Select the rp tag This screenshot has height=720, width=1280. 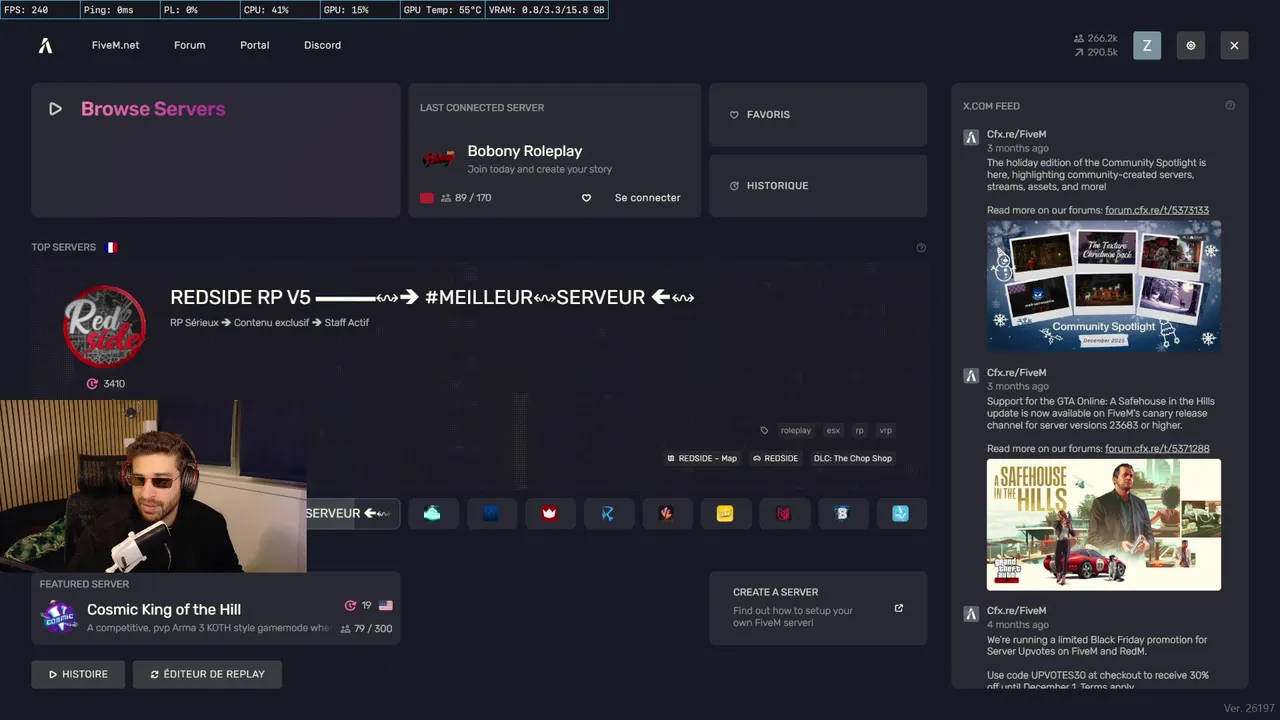[859, 430]
